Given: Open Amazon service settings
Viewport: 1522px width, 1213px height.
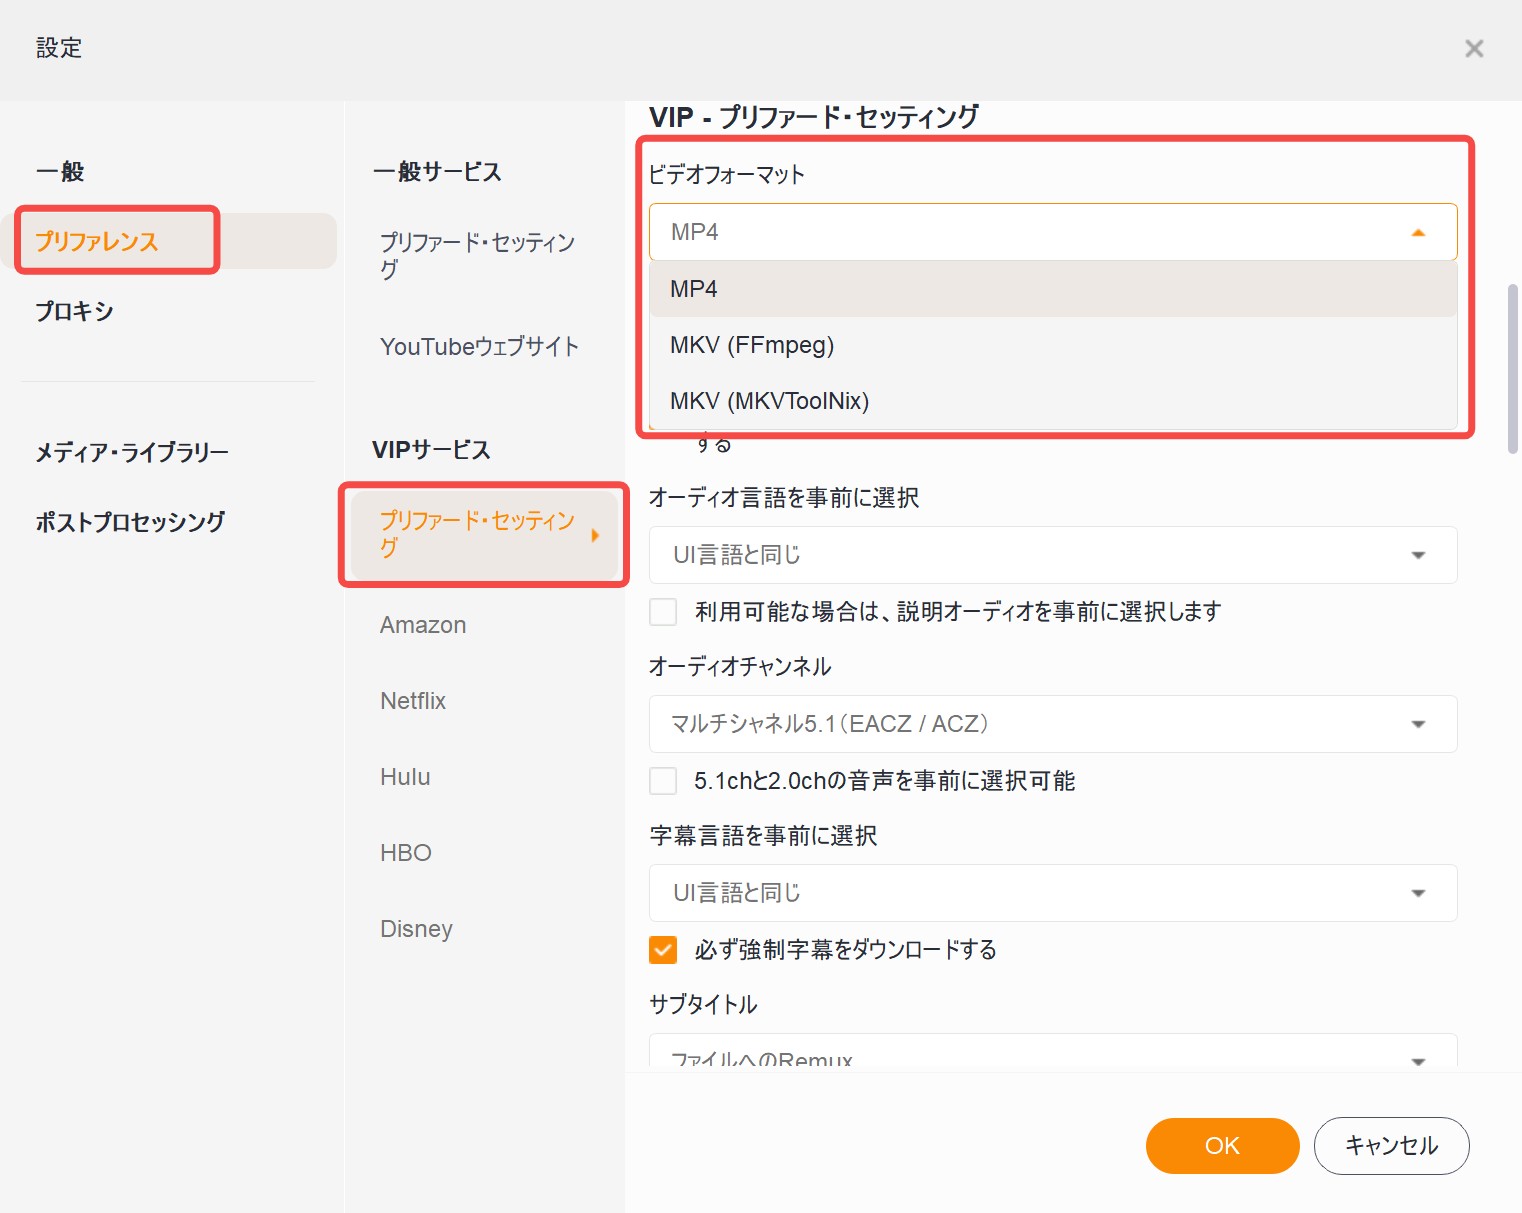Looking at the screenshot, I should pos(423,625).
